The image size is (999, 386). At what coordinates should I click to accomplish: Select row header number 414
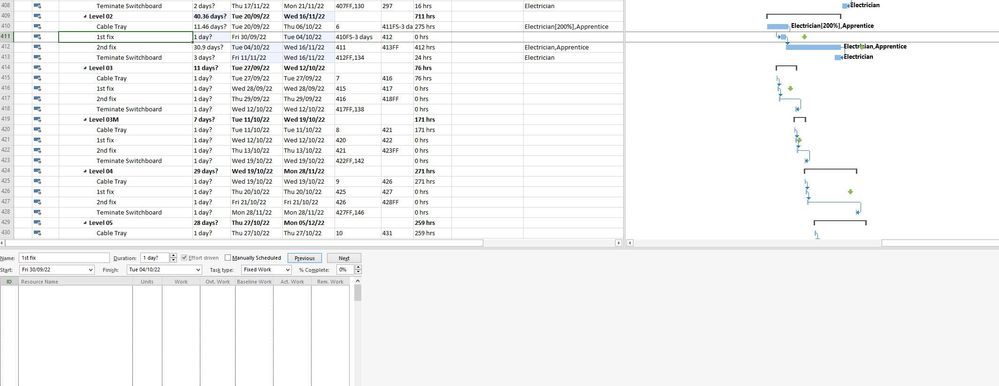click(x=6, y=68)
